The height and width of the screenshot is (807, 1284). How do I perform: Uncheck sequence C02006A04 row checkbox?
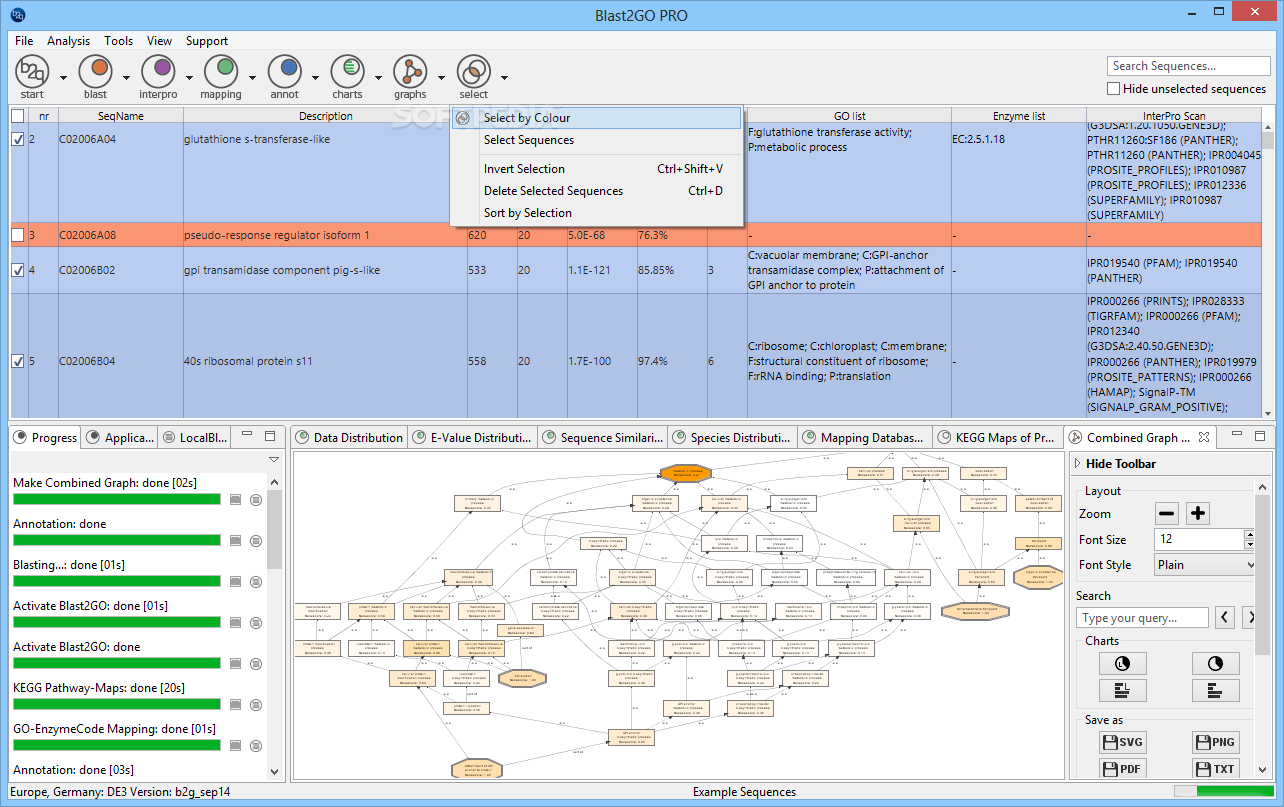coord(18,139)
